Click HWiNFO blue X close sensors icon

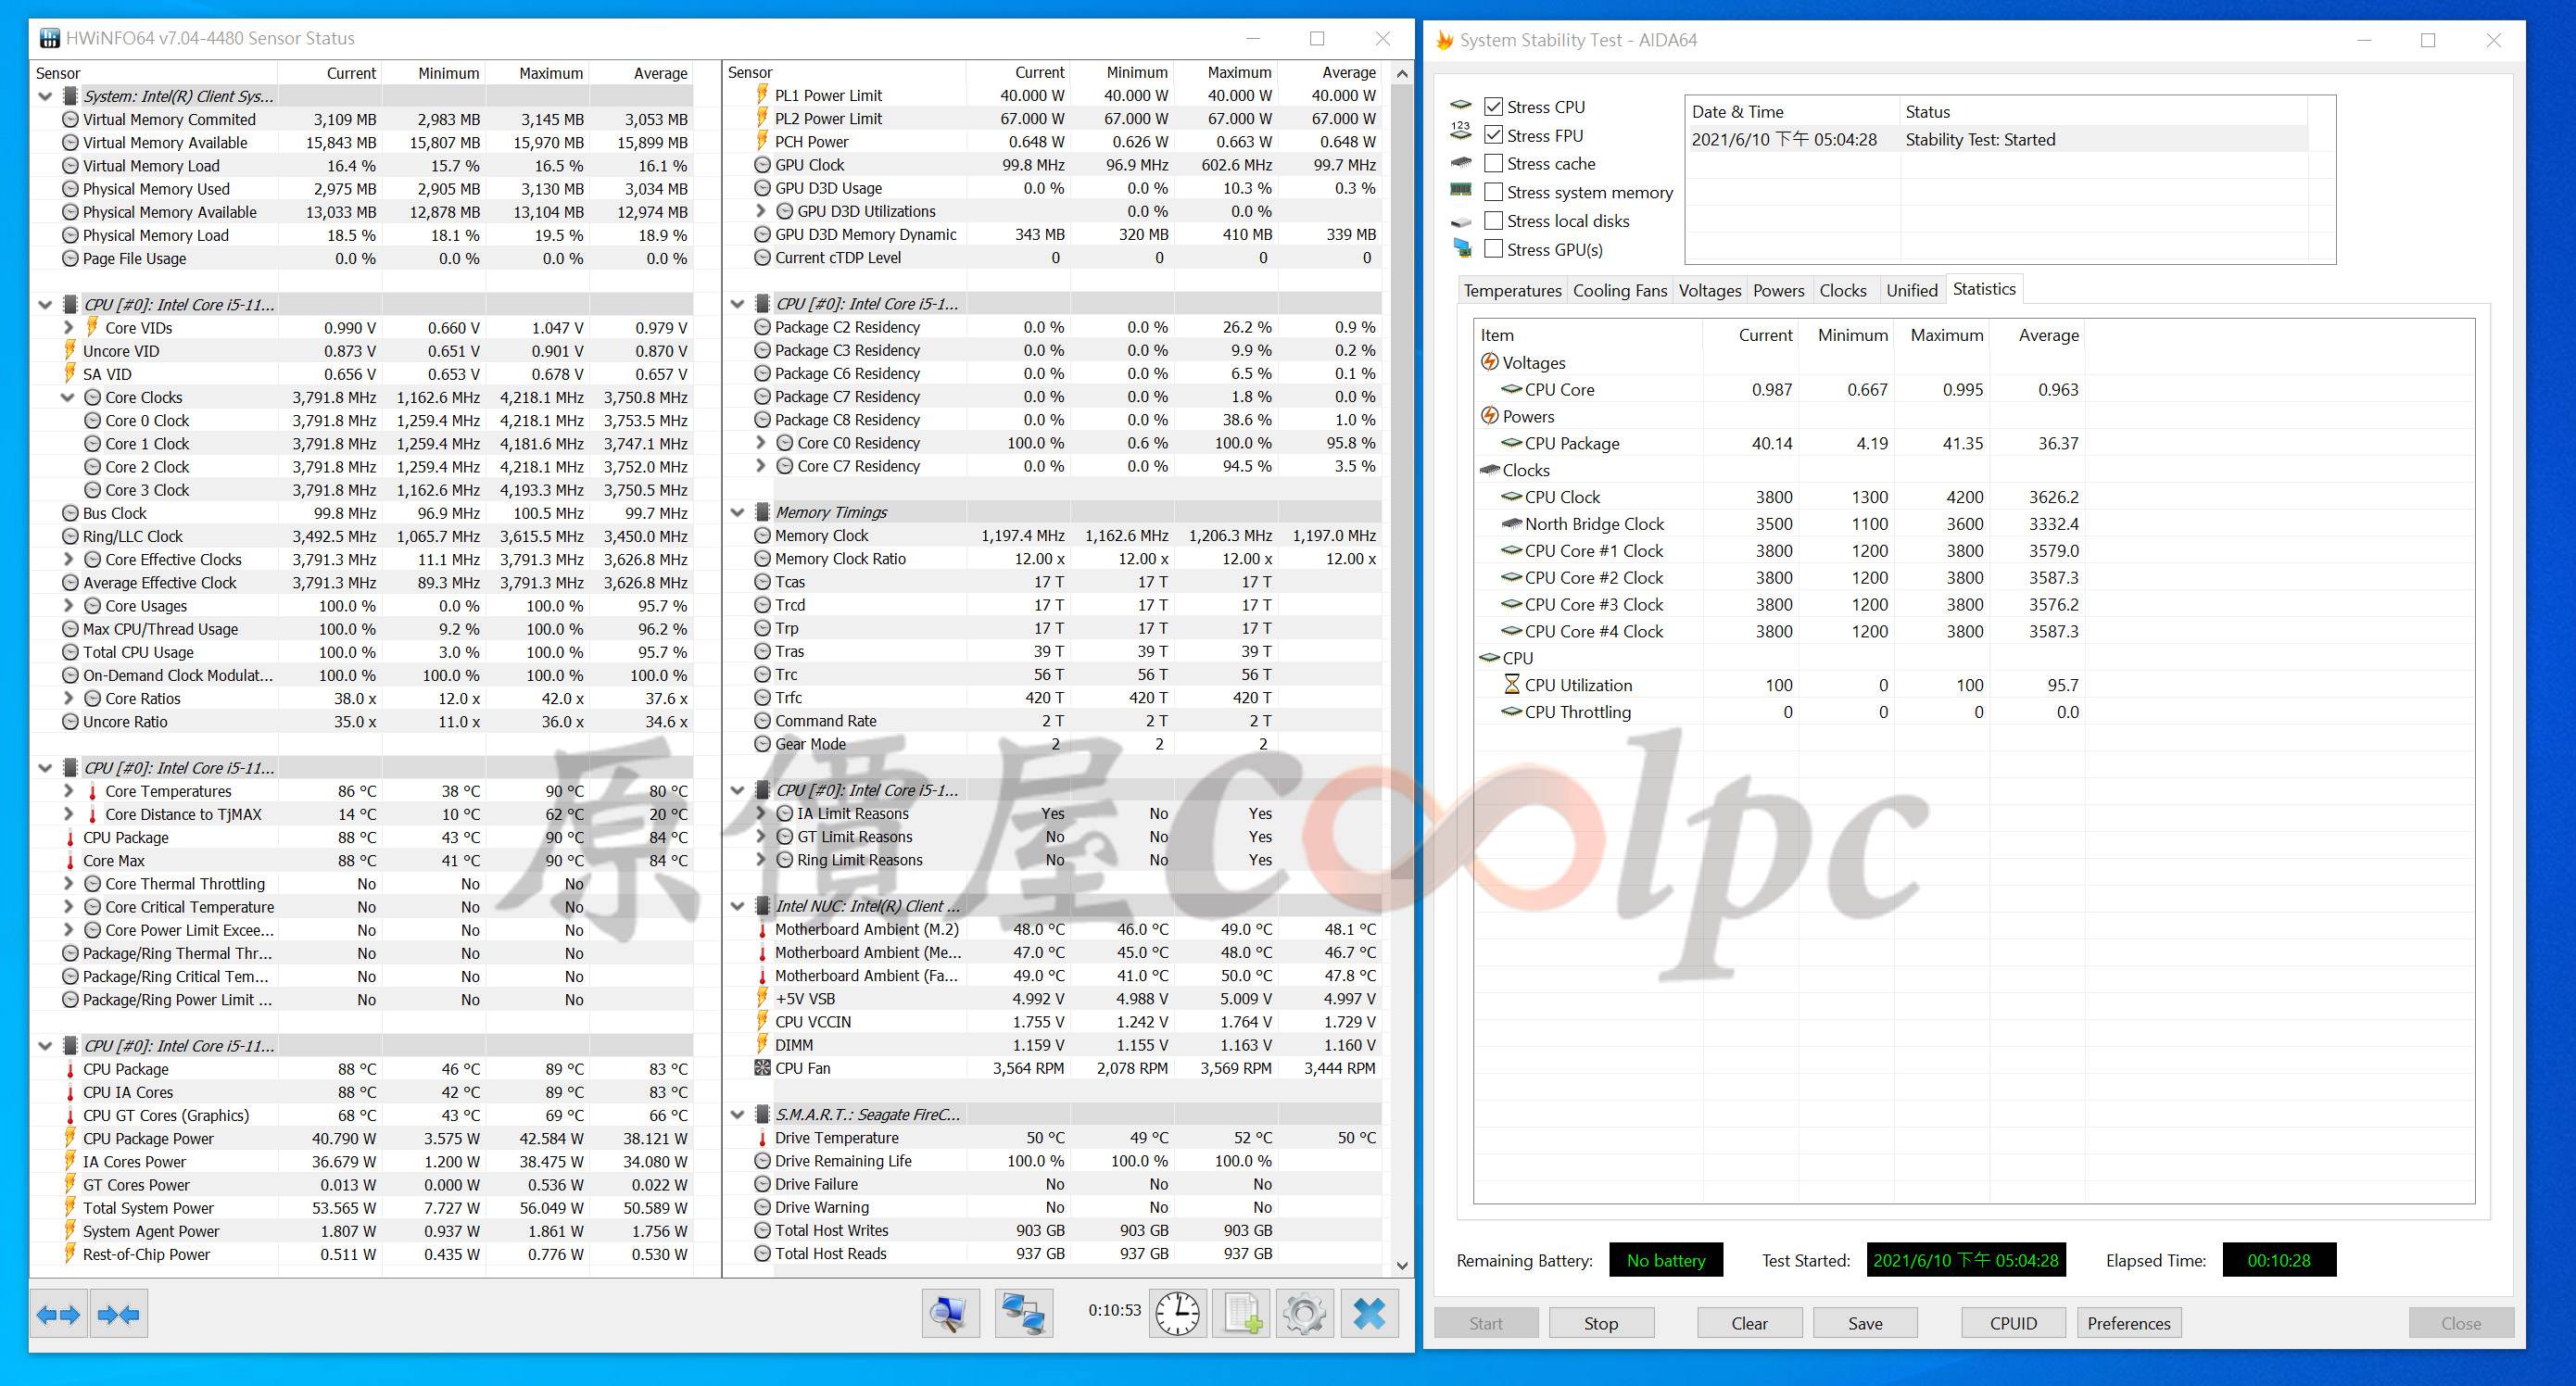pyautogui.click(x=1369, y=1314)
